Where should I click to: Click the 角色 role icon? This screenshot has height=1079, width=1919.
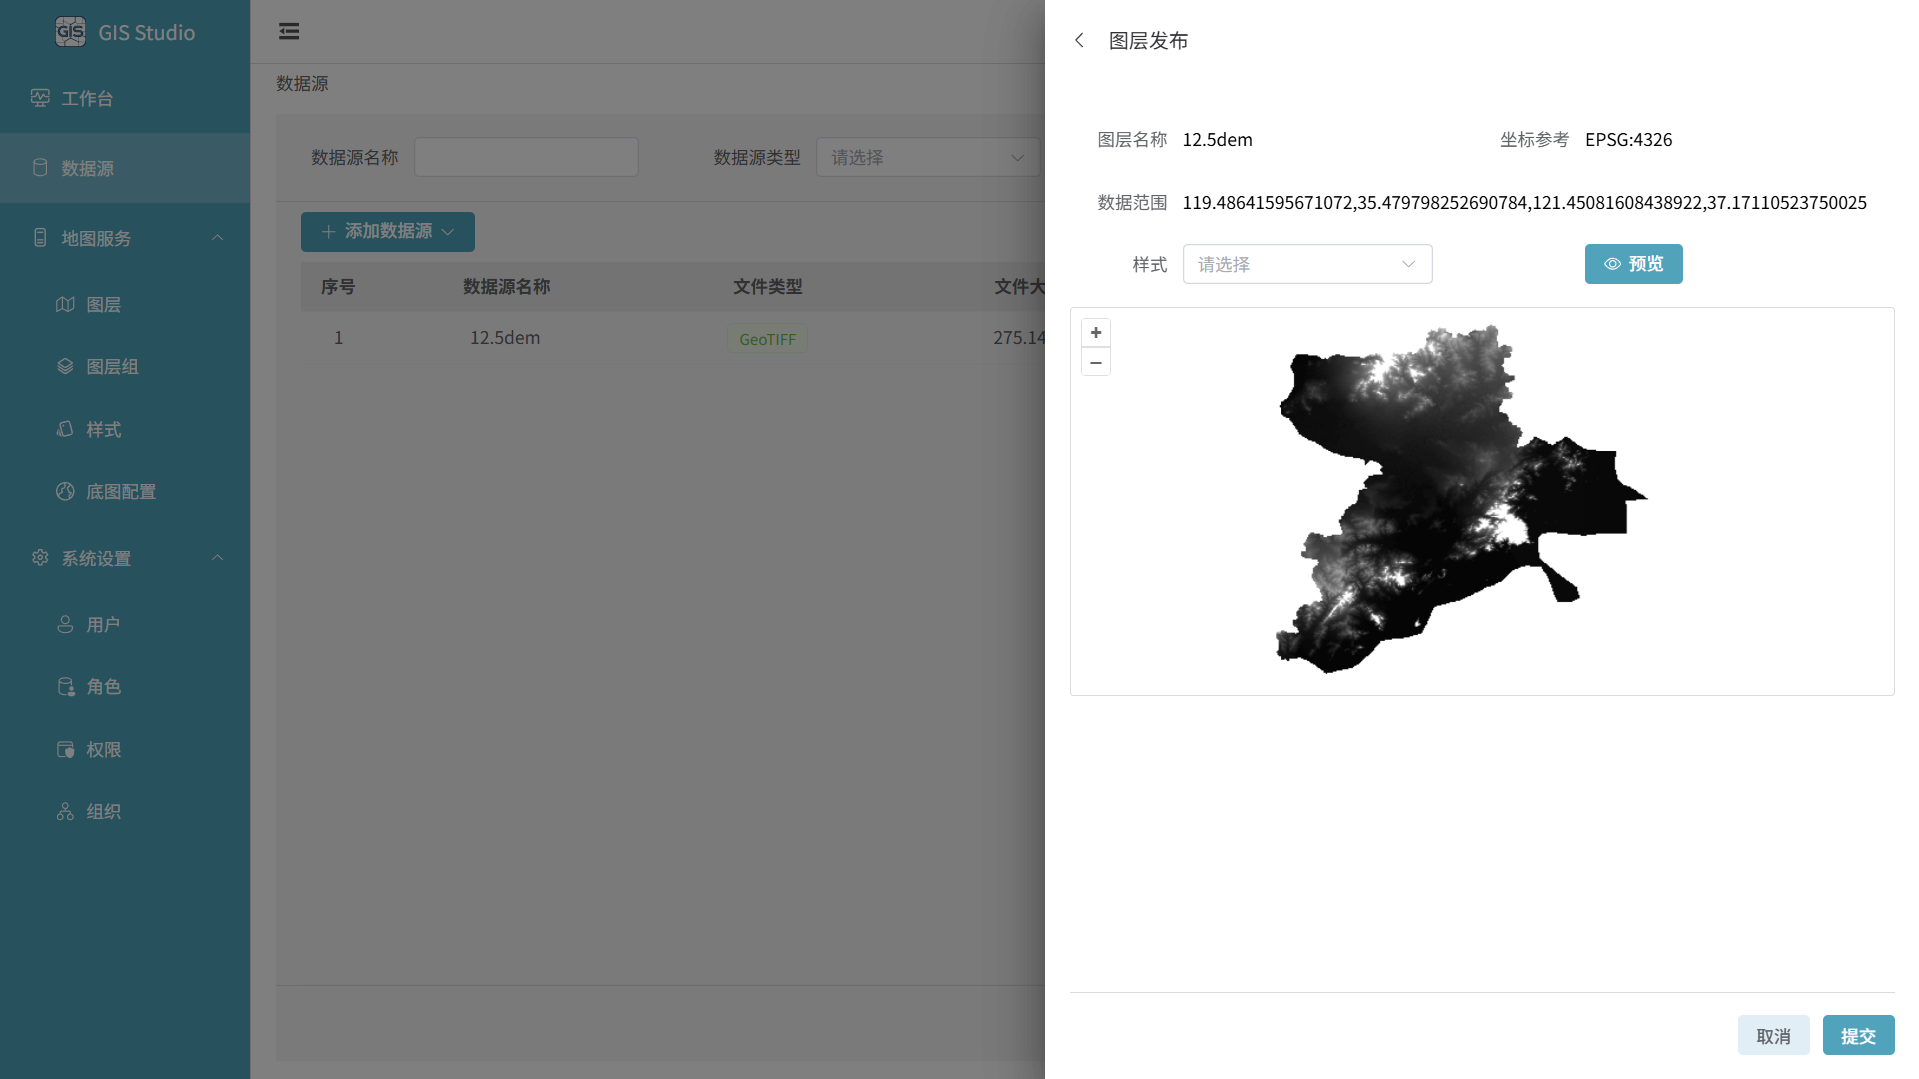[x=65, y=686]
